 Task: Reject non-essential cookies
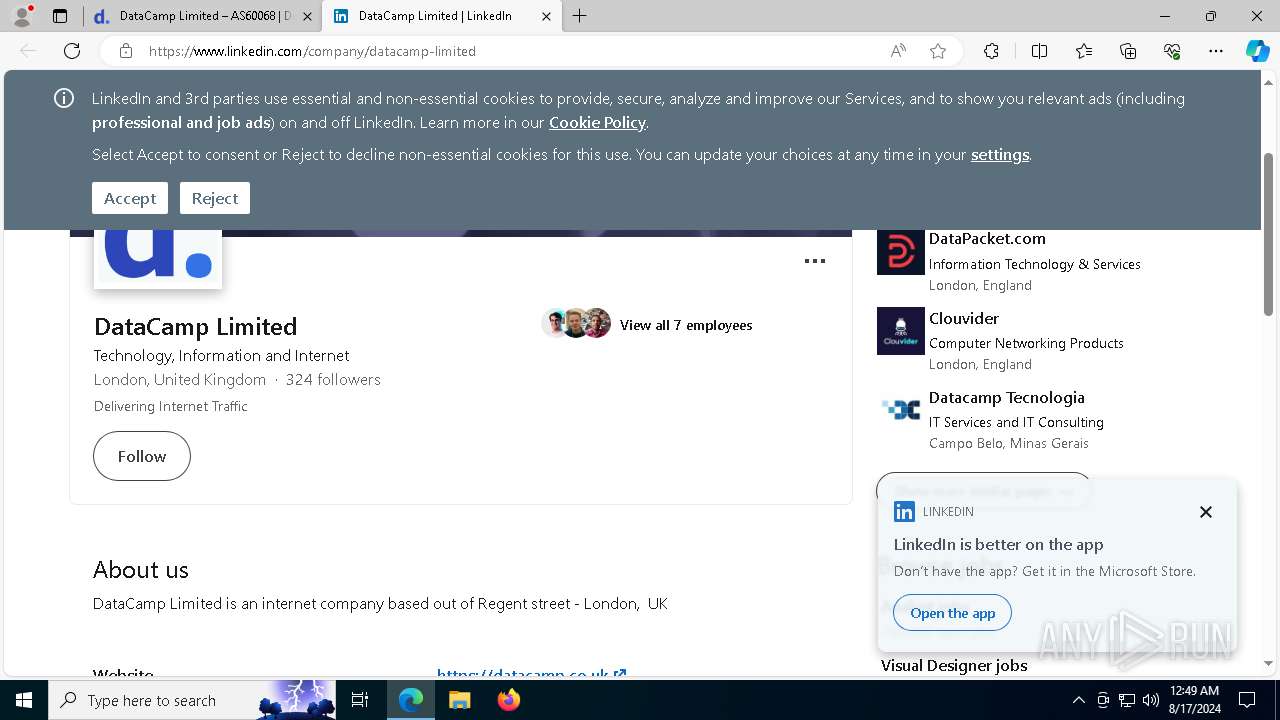tap(215, 198)
